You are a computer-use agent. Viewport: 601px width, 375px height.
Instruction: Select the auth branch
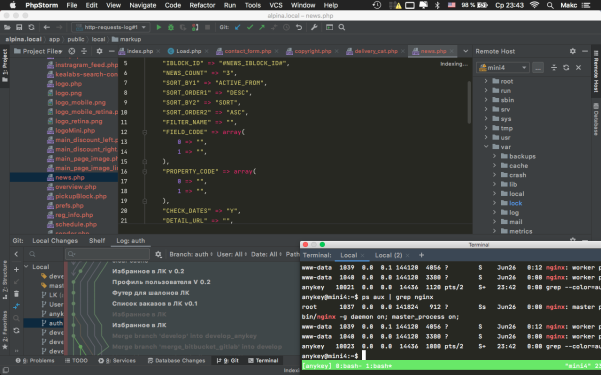tap(56, 323)
